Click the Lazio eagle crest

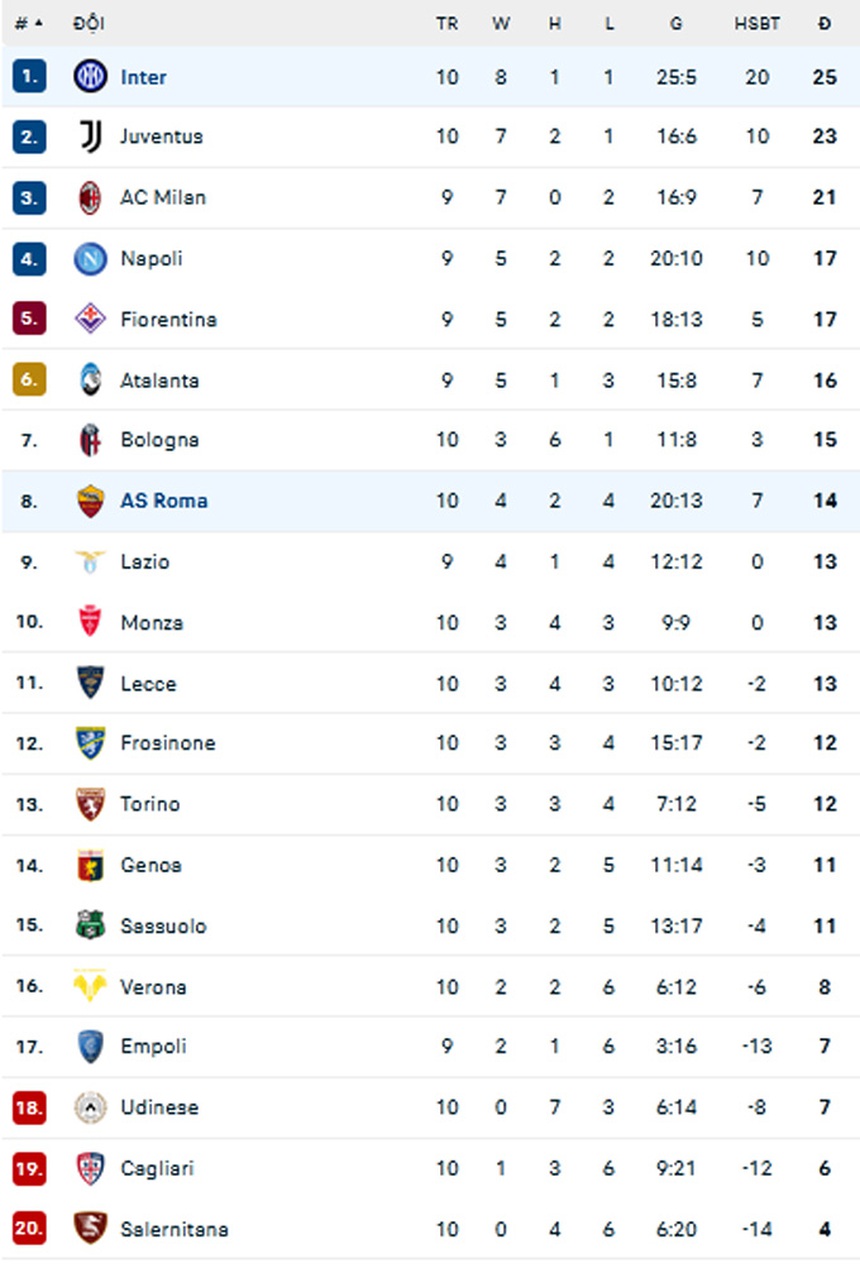[90, 562]
